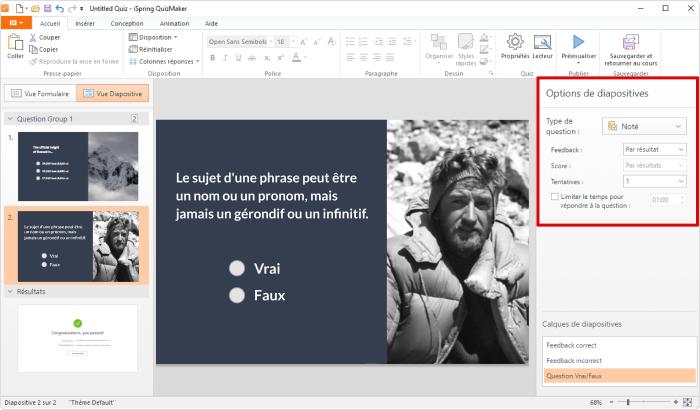This screenshot has height=410, width=700.
Task: Align paragraph text left
Action: click(351, 57)
